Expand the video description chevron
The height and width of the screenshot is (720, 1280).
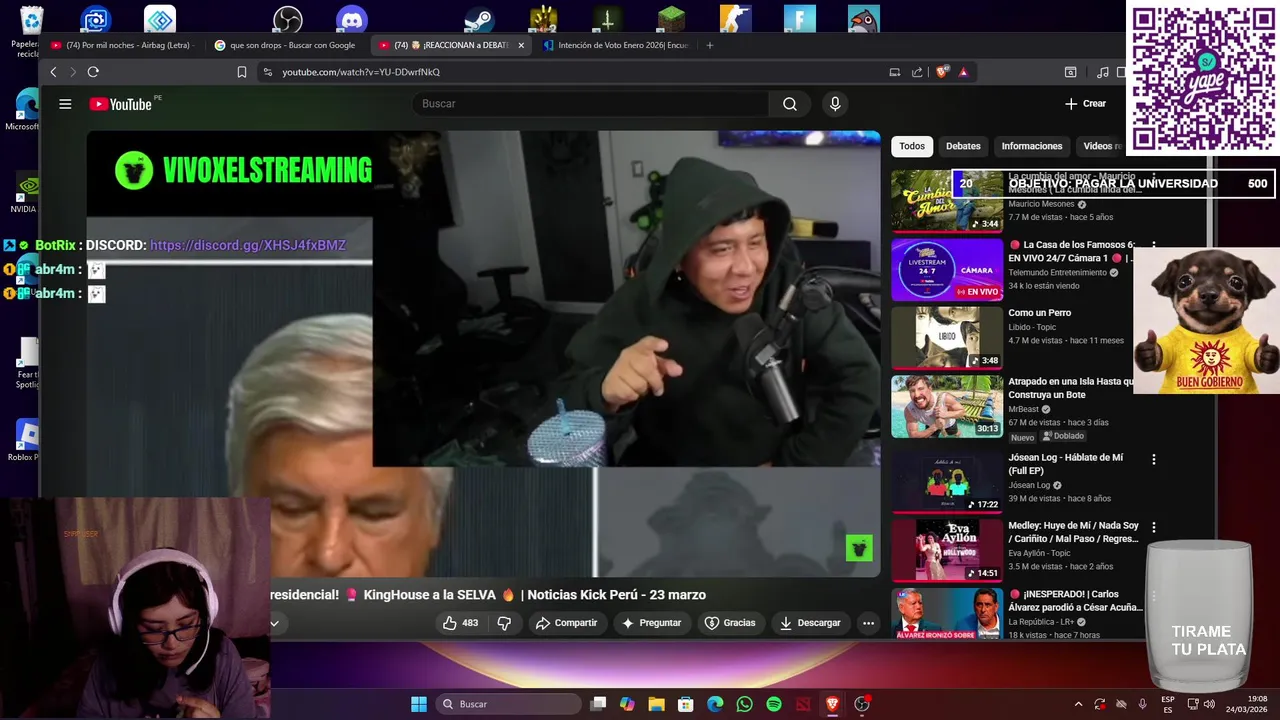(x=274, y=623)
